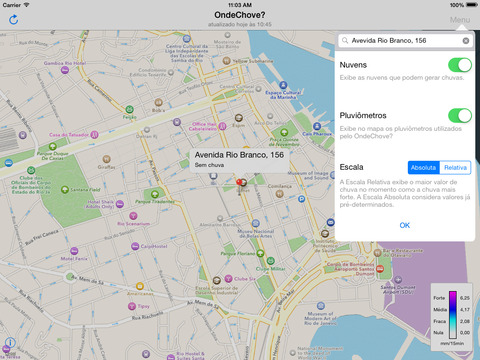Click the Avenida Rio Branco, 156 callout
The width and height of the screenshot is (480, 360).
tap(239, 160)
